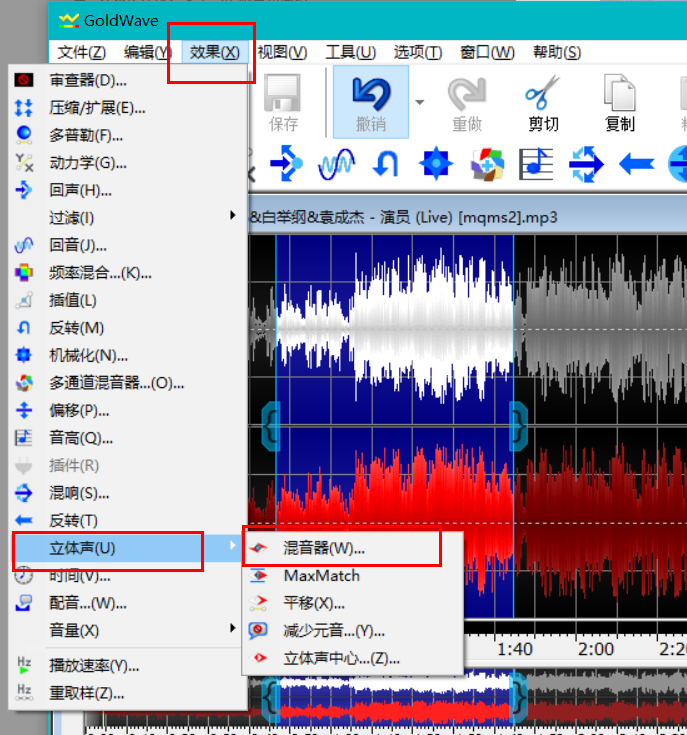Select 多通道混音器...(O)... menu entry
687x735 pixels.
pos(127,383)
